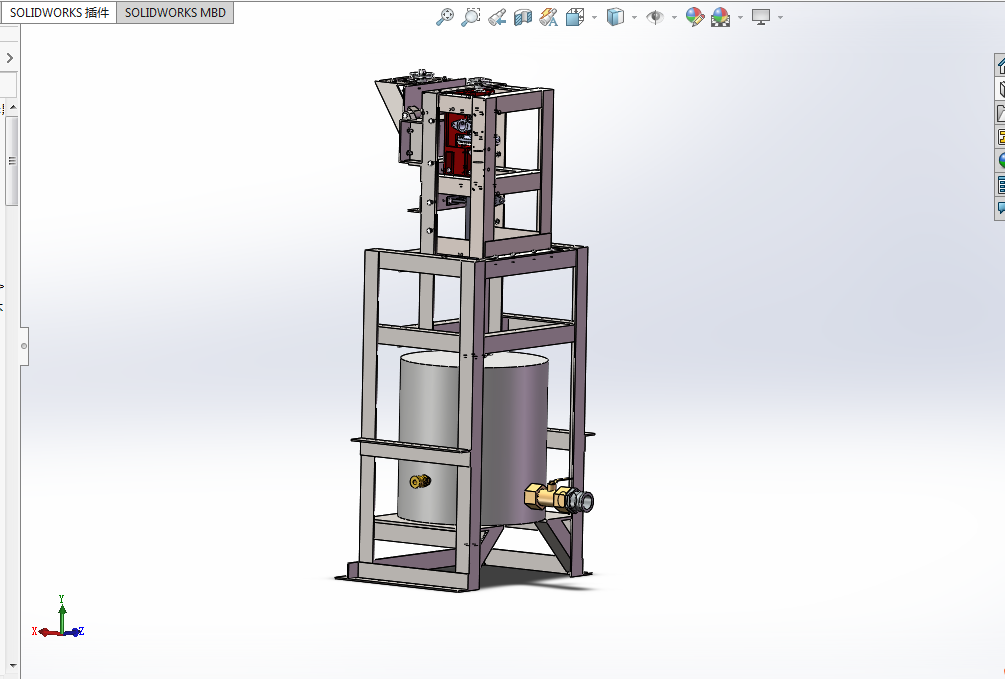Click the Zoom to Fit icon
This screenshot has width=1005, height=679.
[444, 17]
